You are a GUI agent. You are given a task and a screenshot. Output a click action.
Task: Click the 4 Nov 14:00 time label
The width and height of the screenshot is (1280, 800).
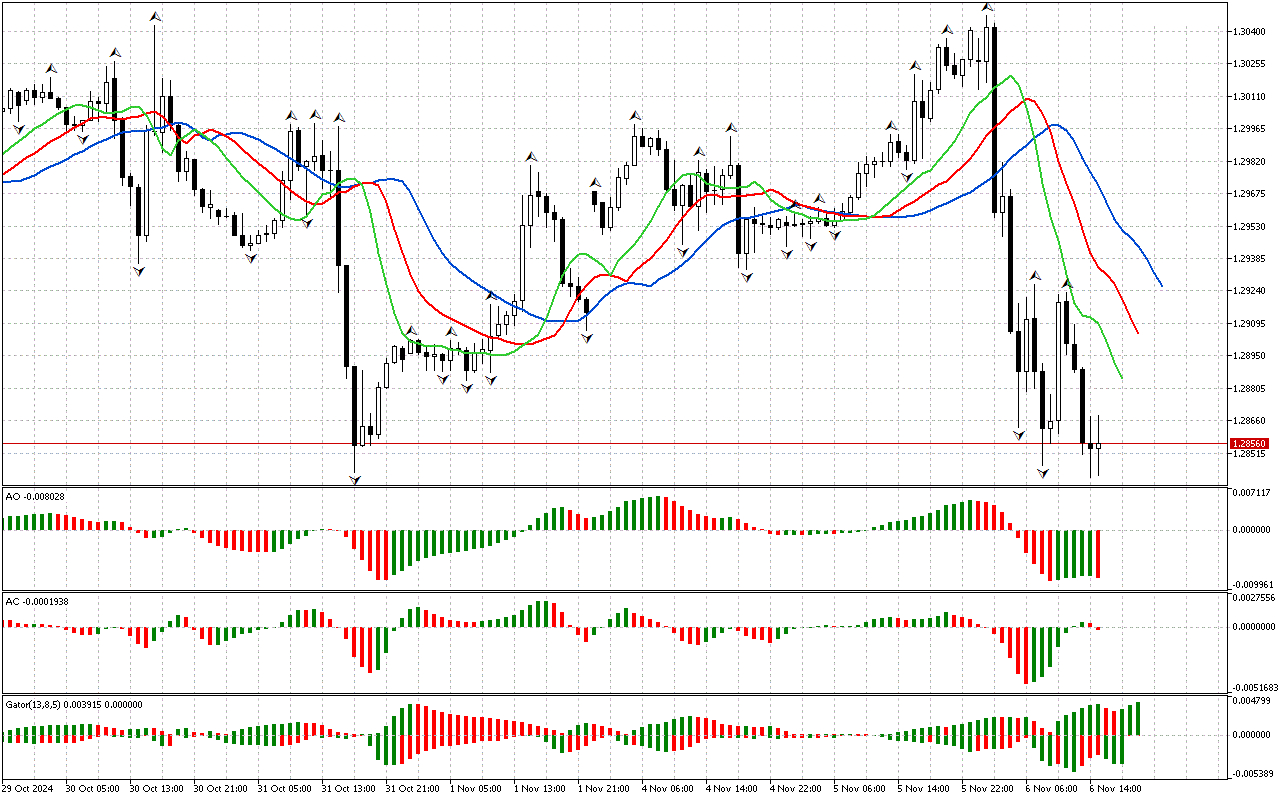pos(733,789)
